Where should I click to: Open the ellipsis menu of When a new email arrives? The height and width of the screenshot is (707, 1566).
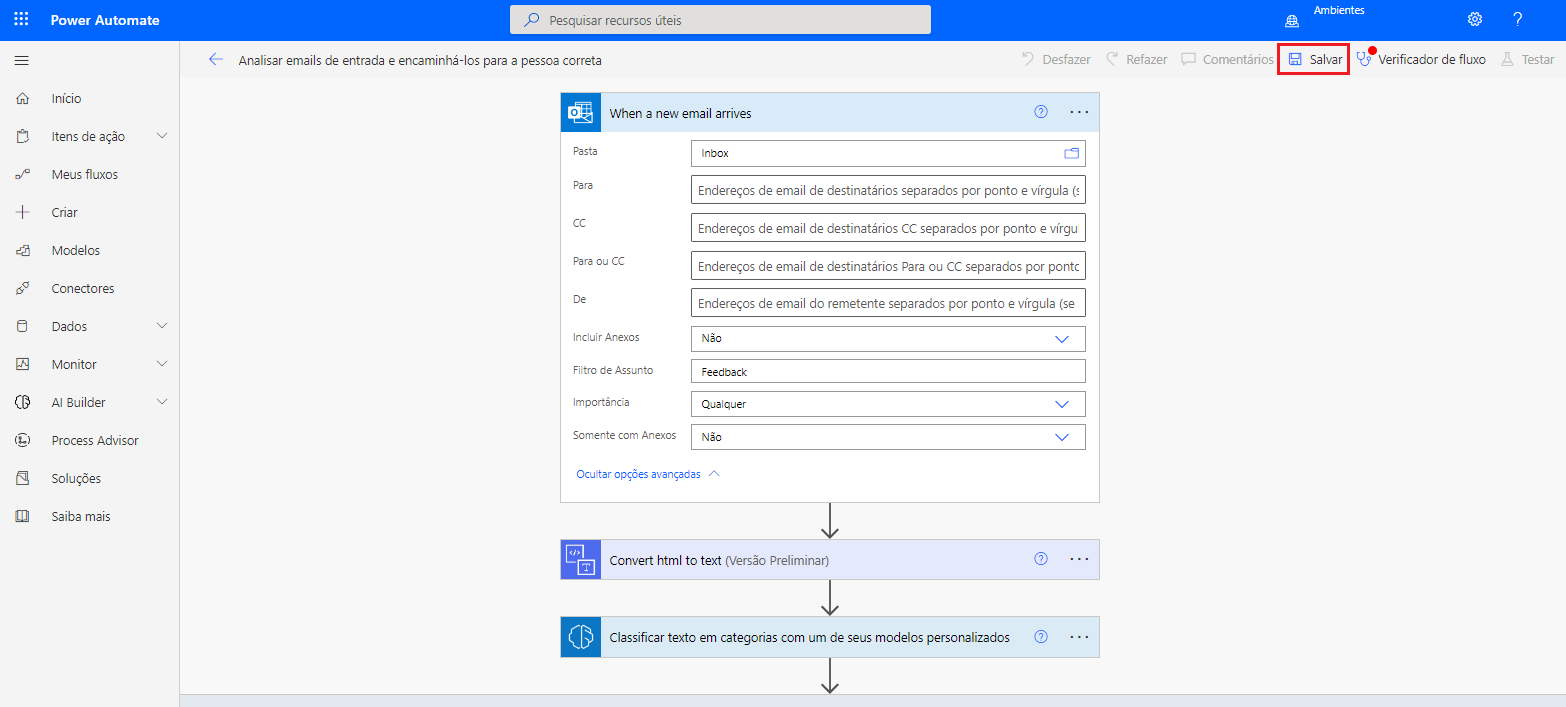pos(1079,112)
